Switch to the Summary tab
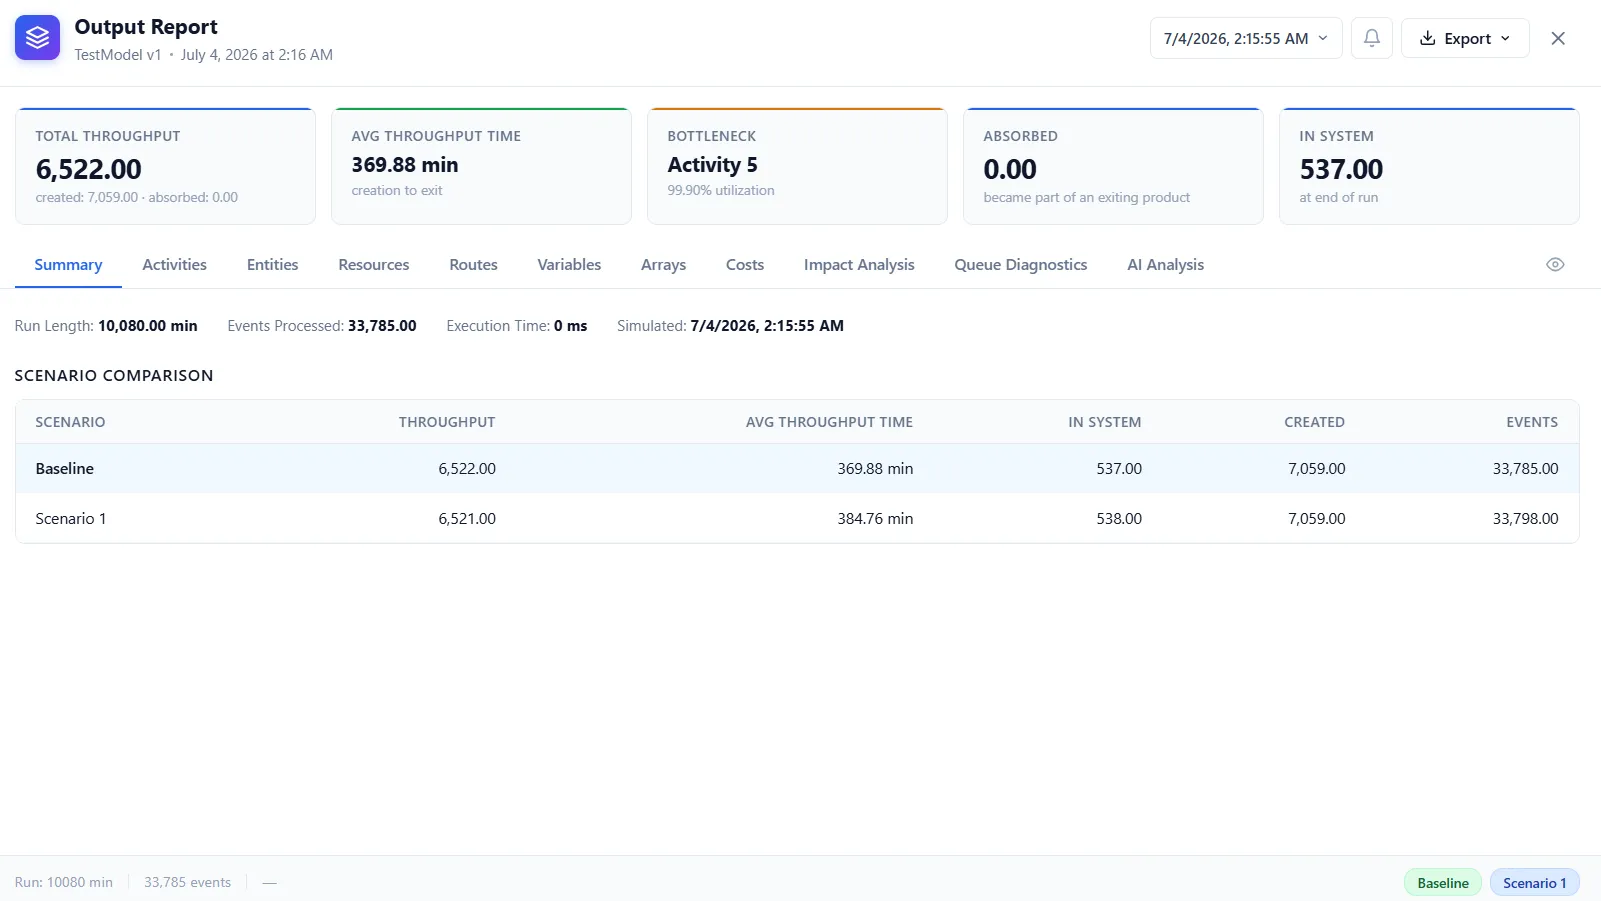 [68, 265]
